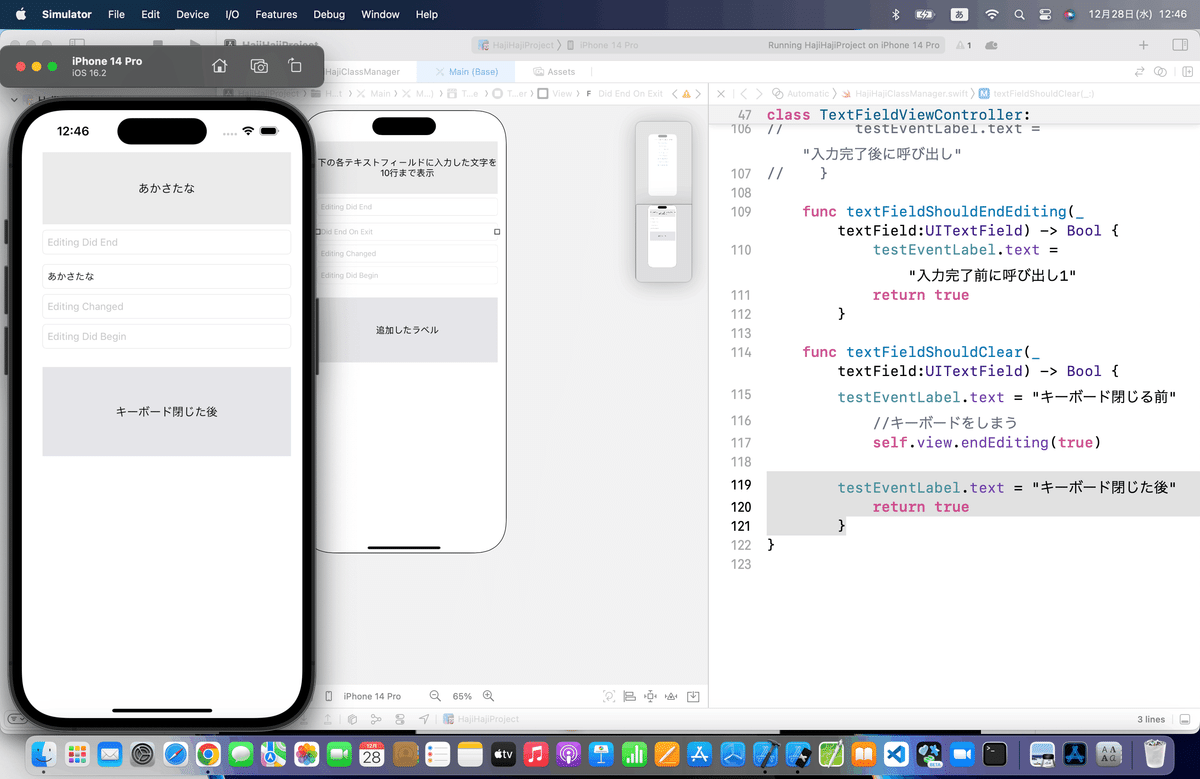Click the Align constraints icon in canvas bar
The height and width of the screenshot is (779, 1200).
point(630,696)
